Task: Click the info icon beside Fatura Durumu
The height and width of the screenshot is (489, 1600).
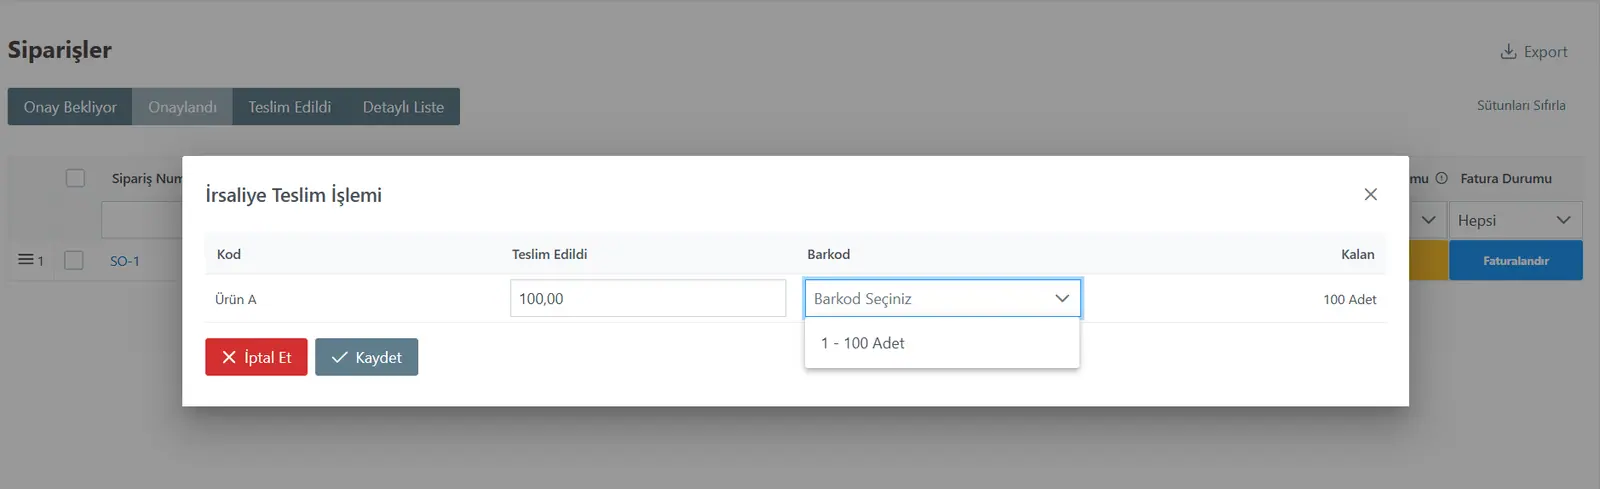Action: click(1441, 178)
